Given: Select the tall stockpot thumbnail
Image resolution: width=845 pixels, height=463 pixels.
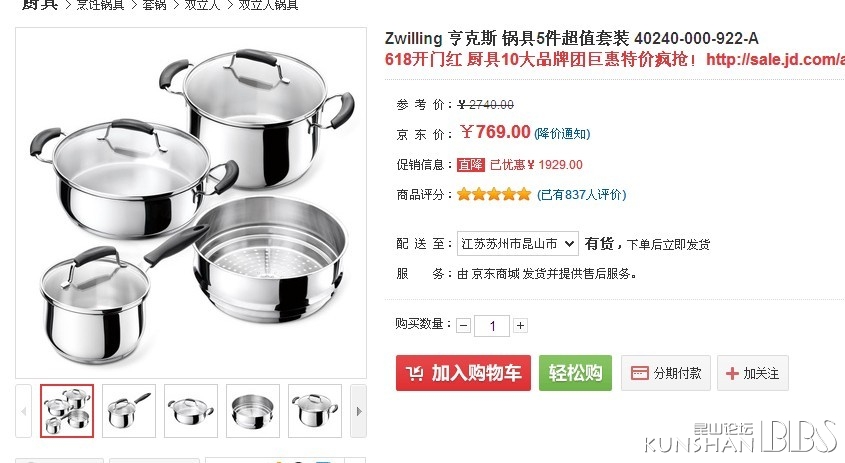Looking at the screenshot, I should point(315,411).
